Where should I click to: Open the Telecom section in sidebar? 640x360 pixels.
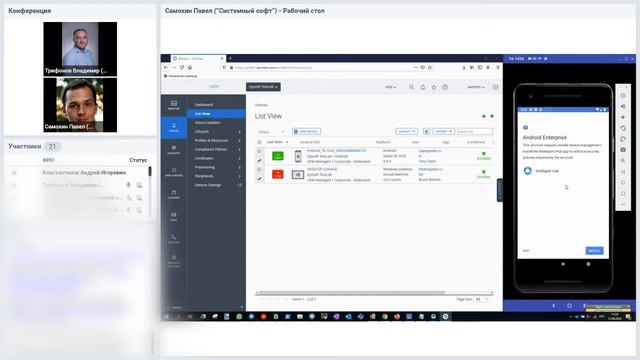click(x=173, y=239)
